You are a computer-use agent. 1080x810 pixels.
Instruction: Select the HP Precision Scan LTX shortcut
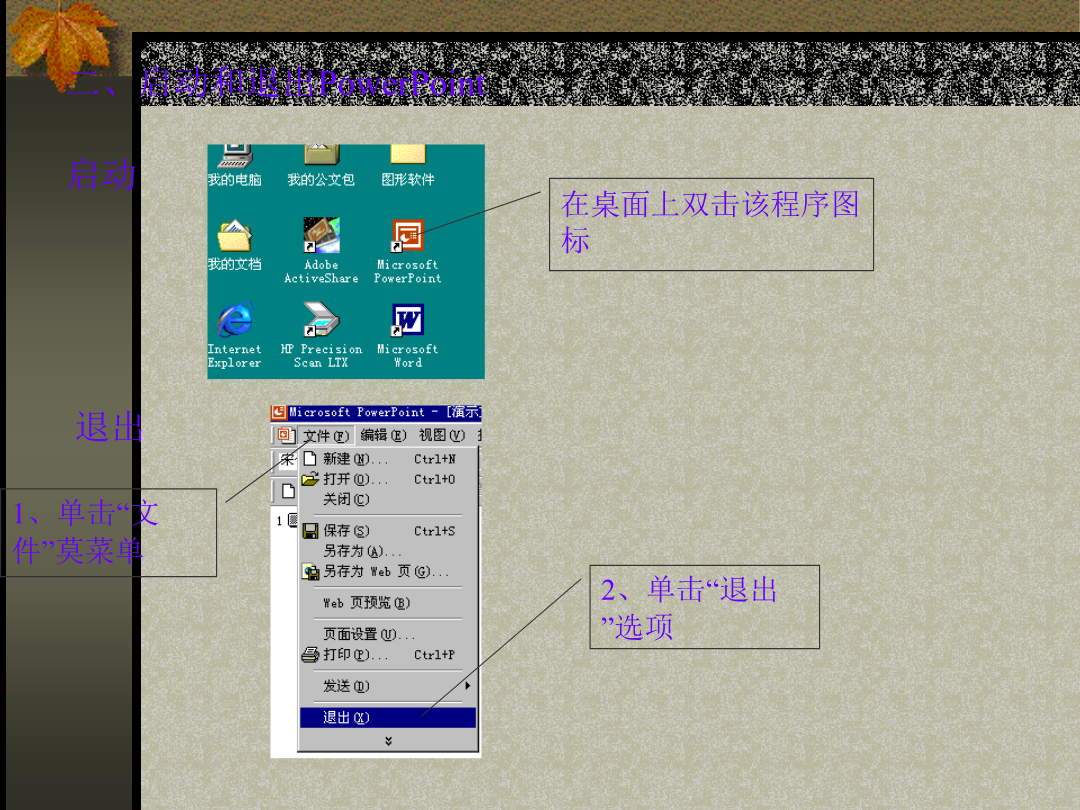[321, 335]
